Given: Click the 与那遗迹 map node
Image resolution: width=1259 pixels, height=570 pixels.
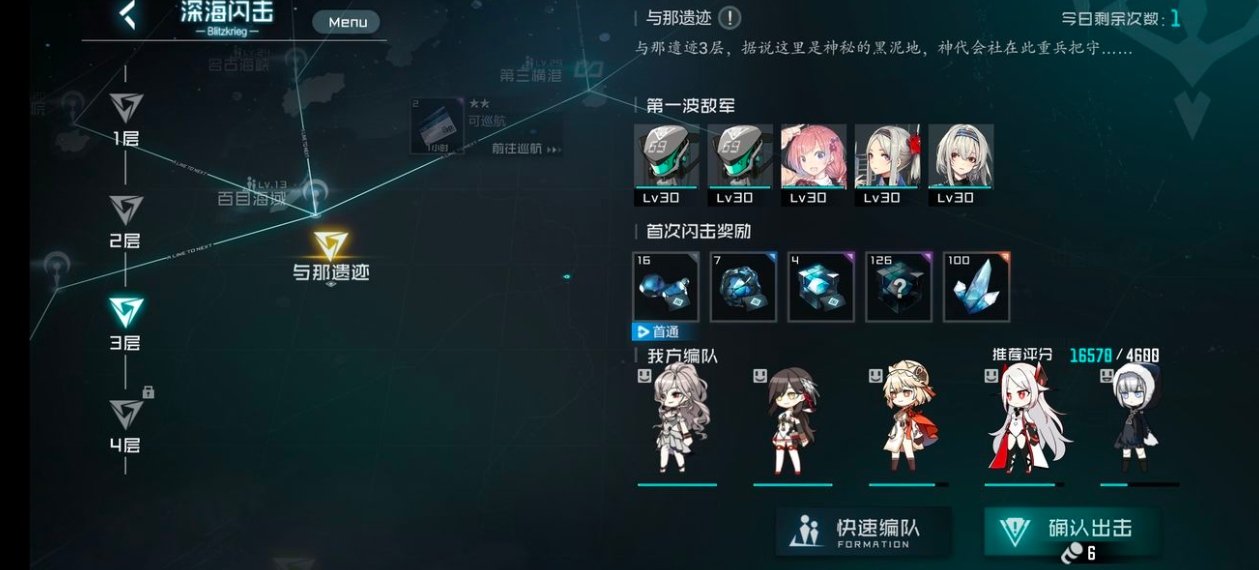Looking at the screenshot, I should pyautogui.click(x=330, y=256).
